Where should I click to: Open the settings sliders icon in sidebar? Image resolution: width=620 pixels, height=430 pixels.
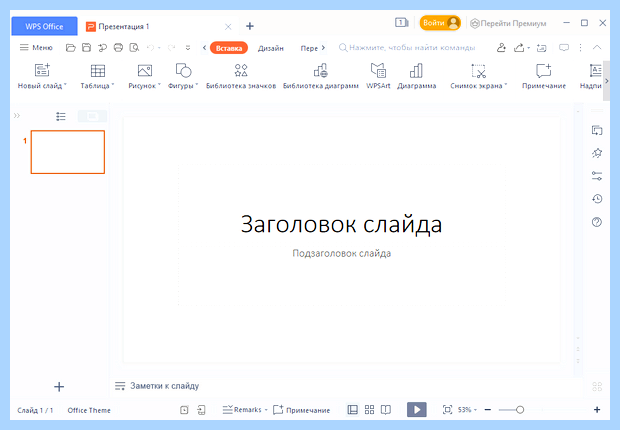point(597,176)
